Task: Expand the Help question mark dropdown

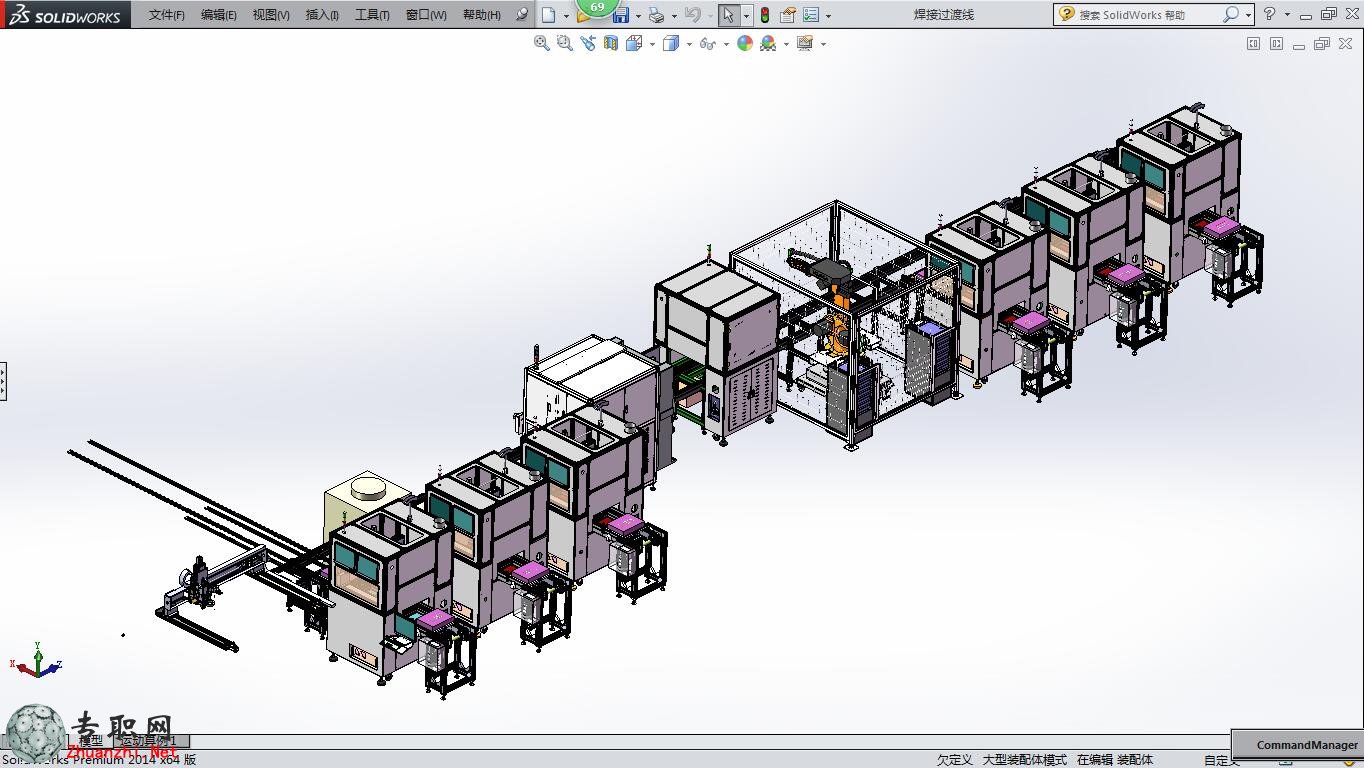Action: pyautogui.click(x=1287, y=15)
